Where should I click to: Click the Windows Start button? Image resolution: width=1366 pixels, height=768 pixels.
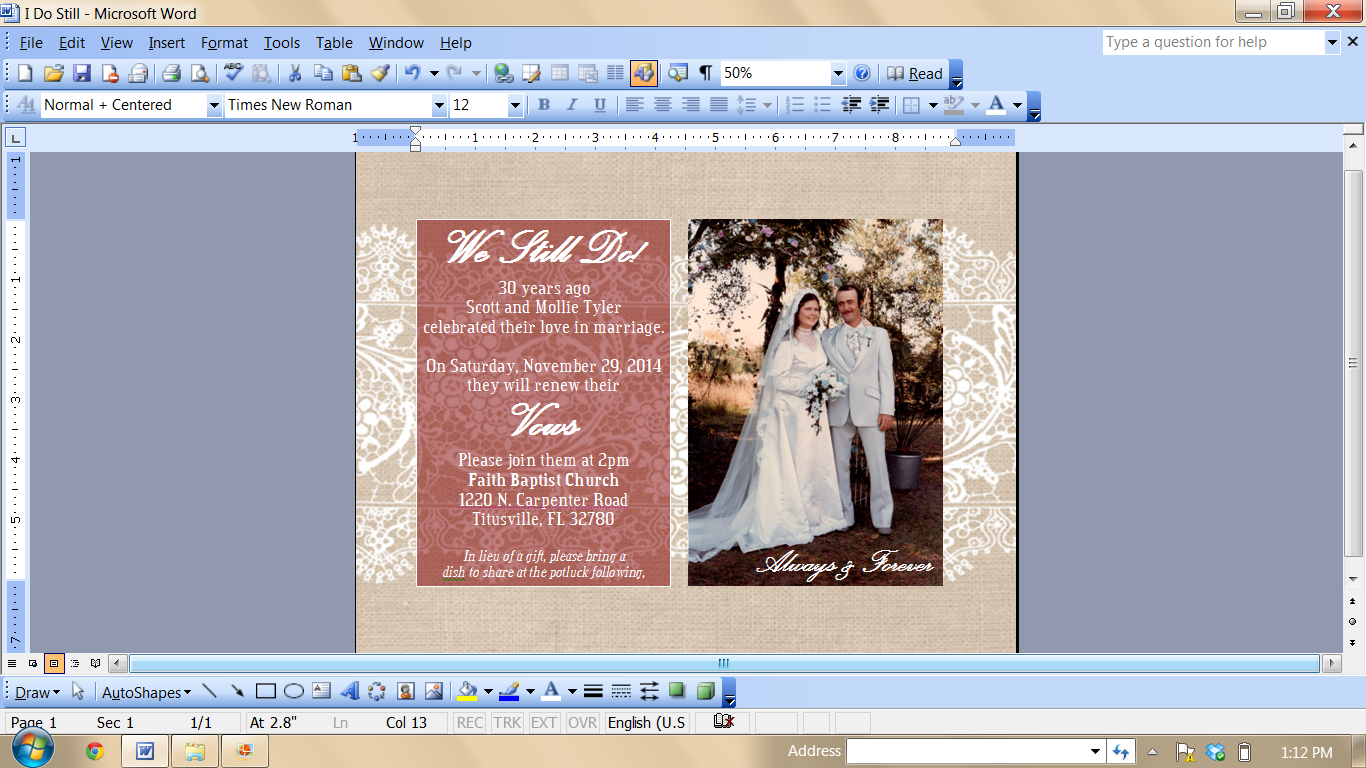(32, 750)
